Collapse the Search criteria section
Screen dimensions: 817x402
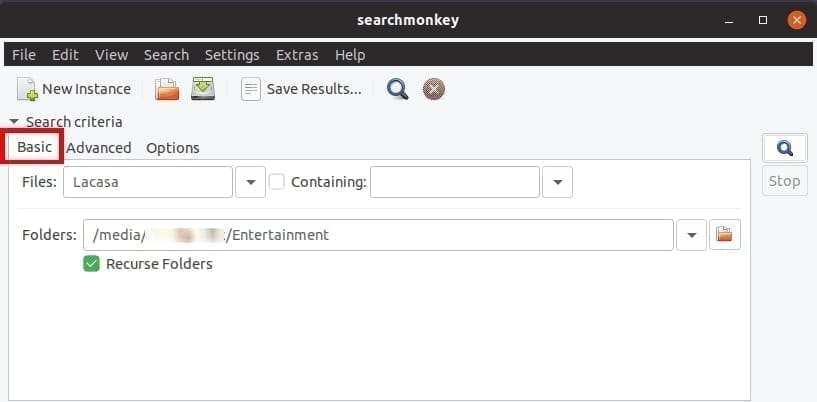point(14,122)
